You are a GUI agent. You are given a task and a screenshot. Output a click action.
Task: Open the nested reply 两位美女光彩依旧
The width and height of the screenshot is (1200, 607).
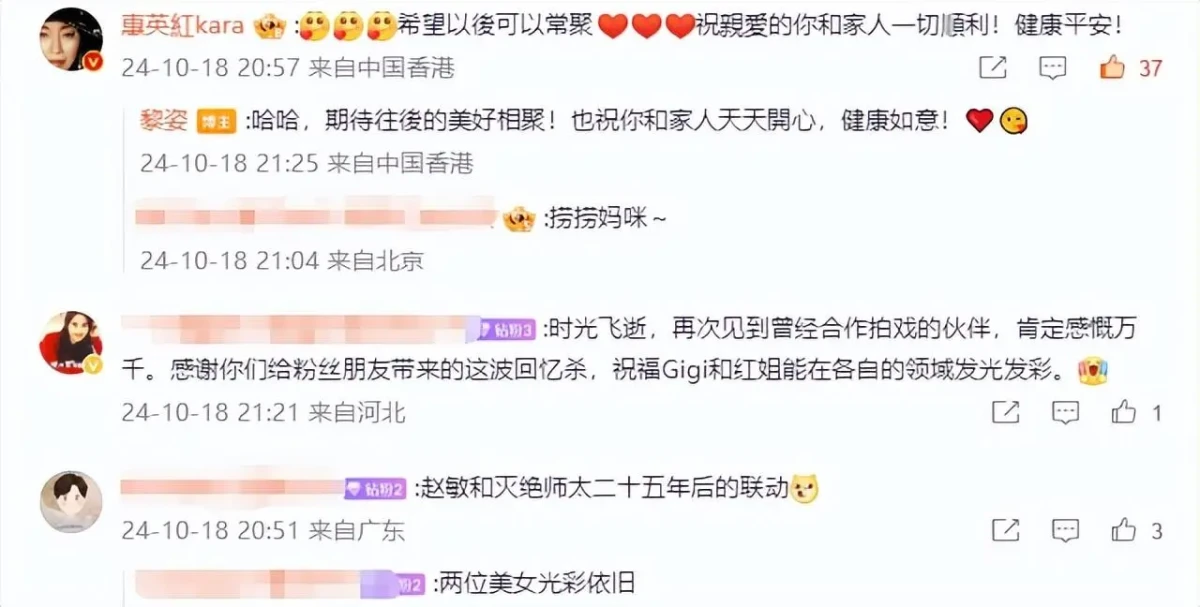[537, 582]
